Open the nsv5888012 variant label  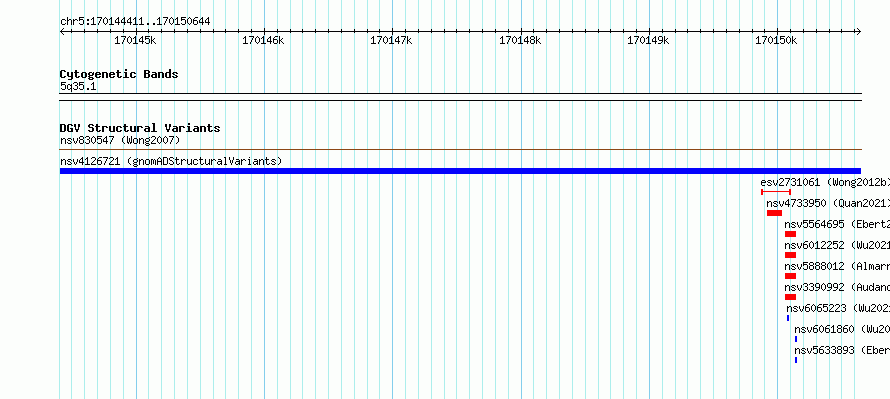[837, 266]
